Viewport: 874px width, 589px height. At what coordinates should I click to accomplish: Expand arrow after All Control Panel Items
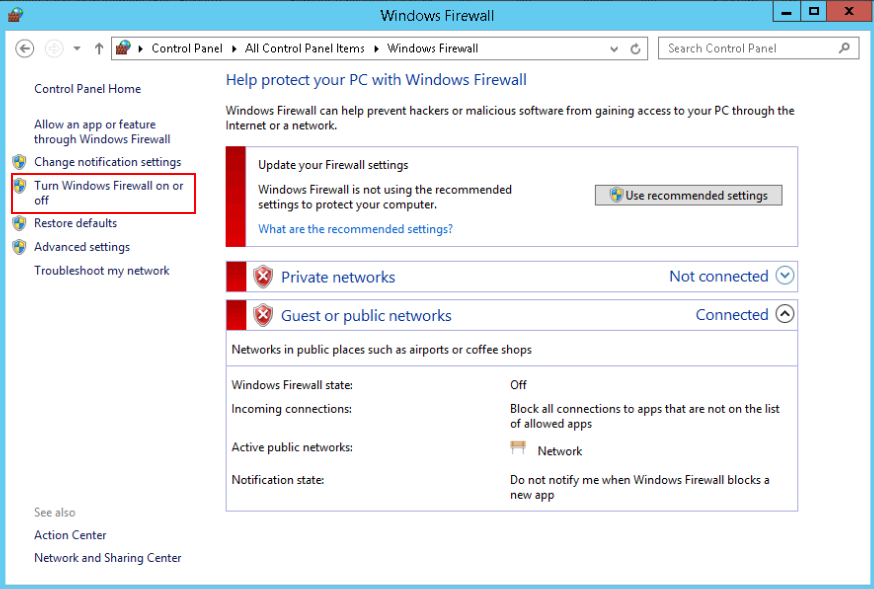tap(376, 49)
